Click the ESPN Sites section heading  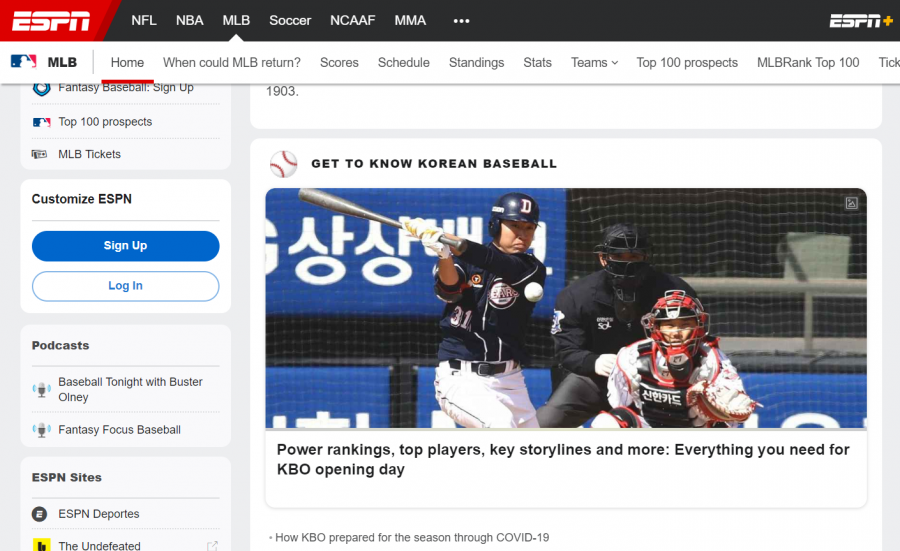click(x=67, y=478)
